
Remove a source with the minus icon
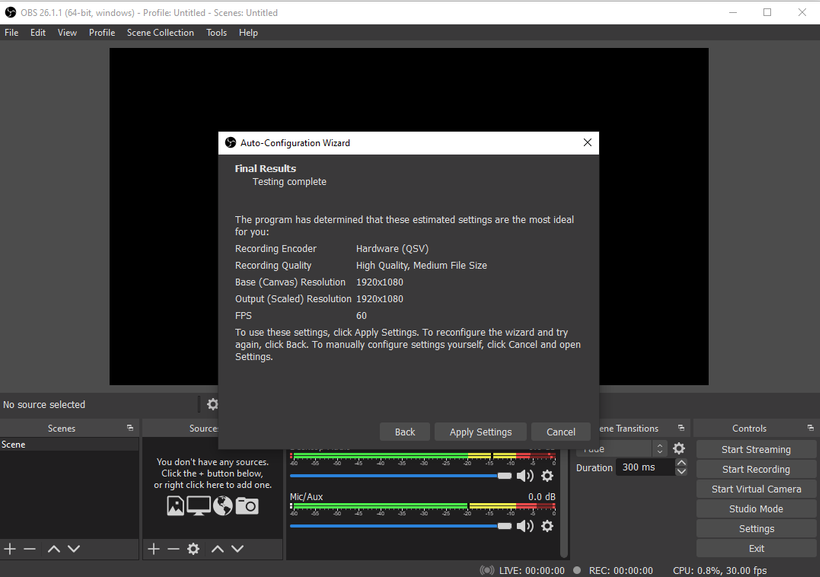tap(173, 548)
